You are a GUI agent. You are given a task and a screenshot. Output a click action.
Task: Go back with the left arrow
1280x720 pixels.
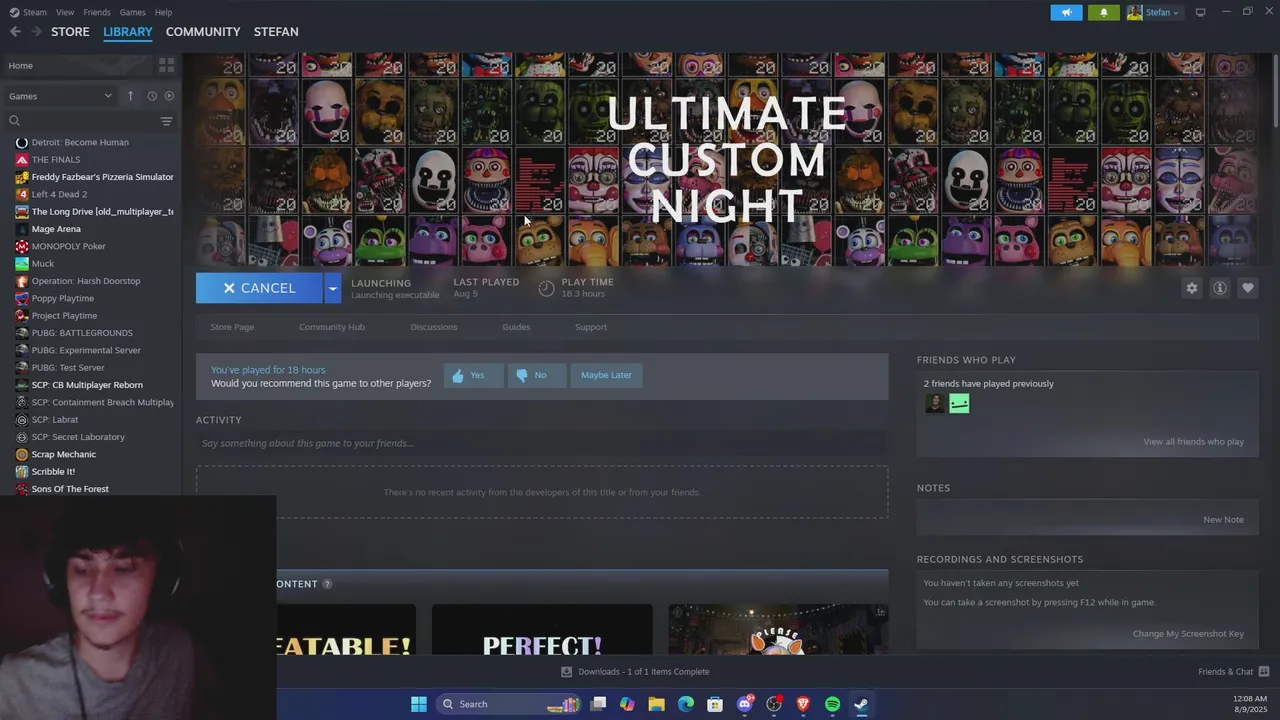15,32
